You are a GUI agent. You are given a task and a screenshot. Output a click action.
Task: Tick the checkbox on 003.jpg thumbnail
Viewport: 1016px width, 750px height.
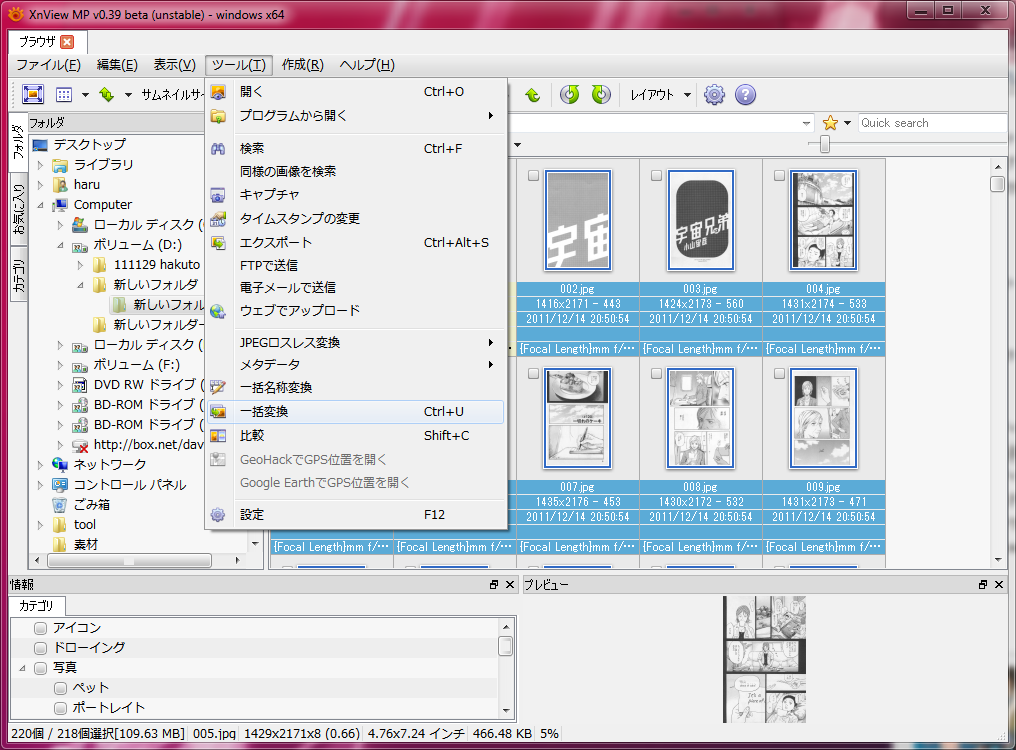656,176
